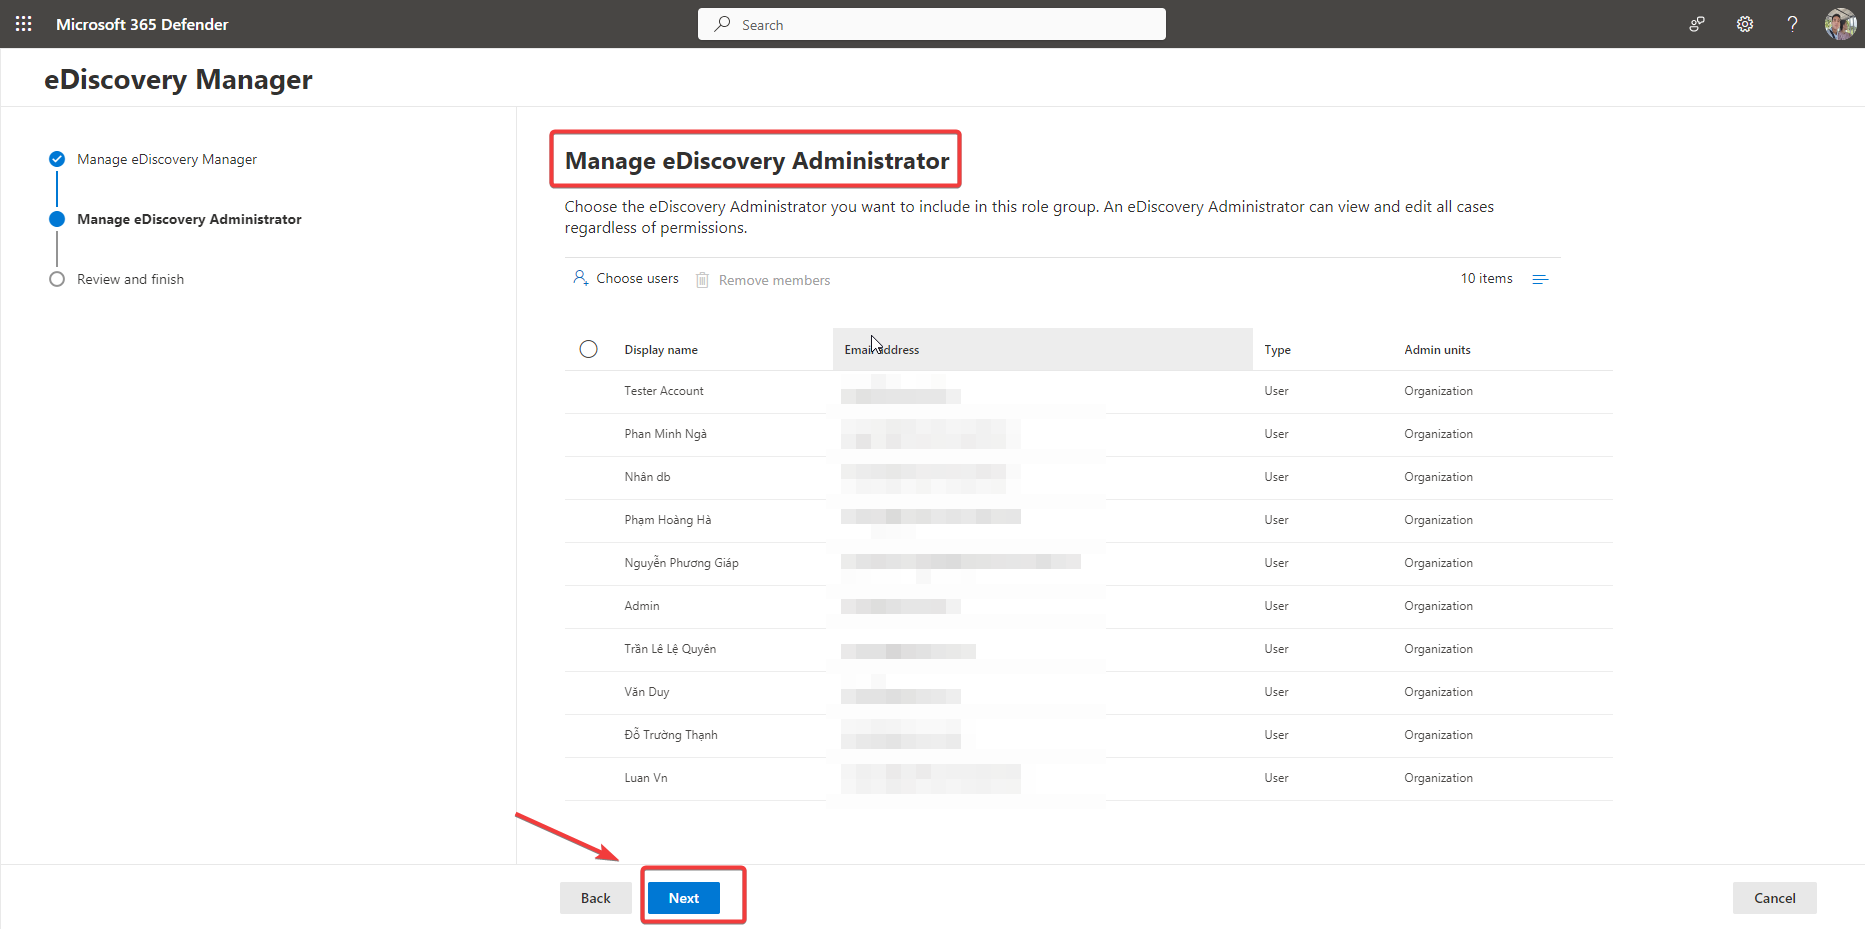Open the help question mark icon

pyautogui.click(x=1792, y=24)
